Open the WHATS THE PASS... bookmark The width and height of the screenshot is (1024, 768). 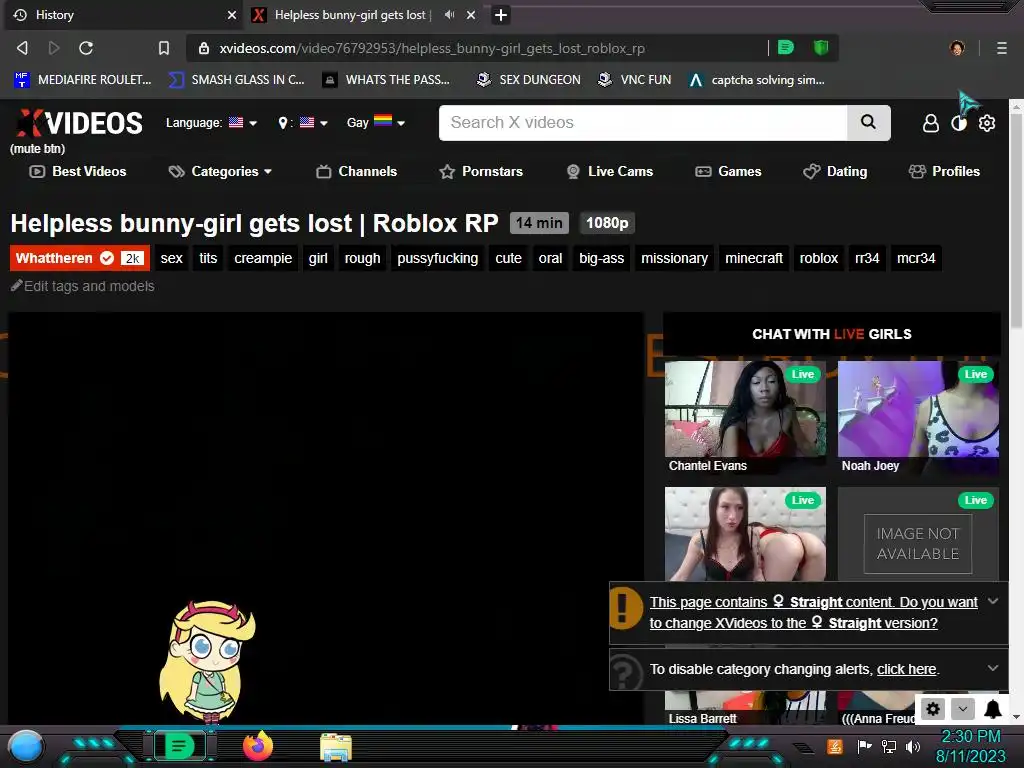click(x=387, y=80)
